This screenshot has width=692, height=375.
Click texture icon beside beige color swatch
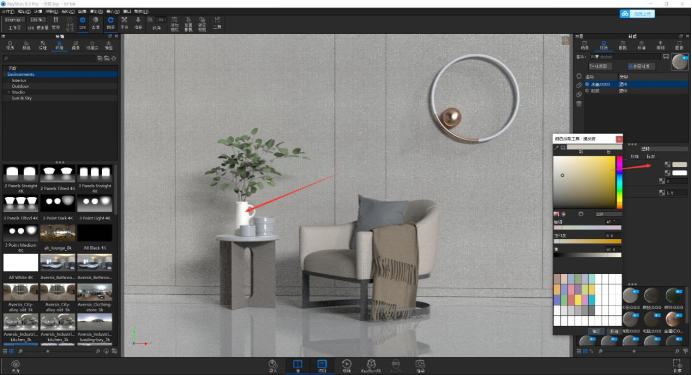tap(667, 165)
